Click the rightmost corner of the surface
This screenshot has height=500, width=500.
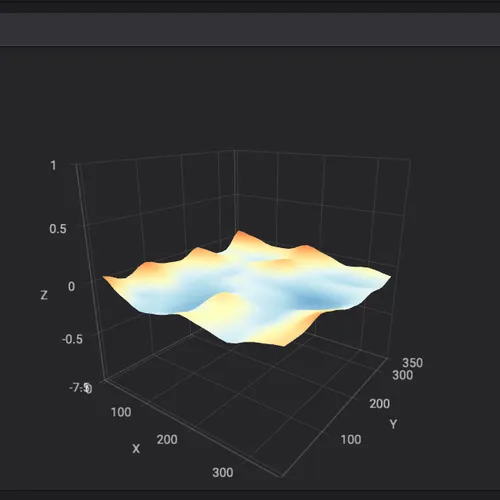(389, 276)
